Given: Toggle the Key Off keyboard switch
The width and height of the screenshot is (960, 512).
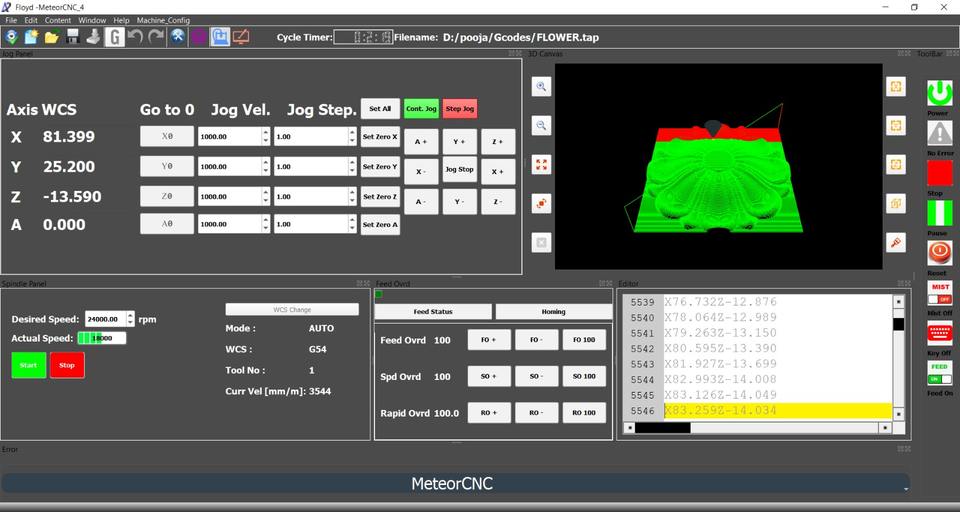Looking at the screenshot, I should (939, 333).
